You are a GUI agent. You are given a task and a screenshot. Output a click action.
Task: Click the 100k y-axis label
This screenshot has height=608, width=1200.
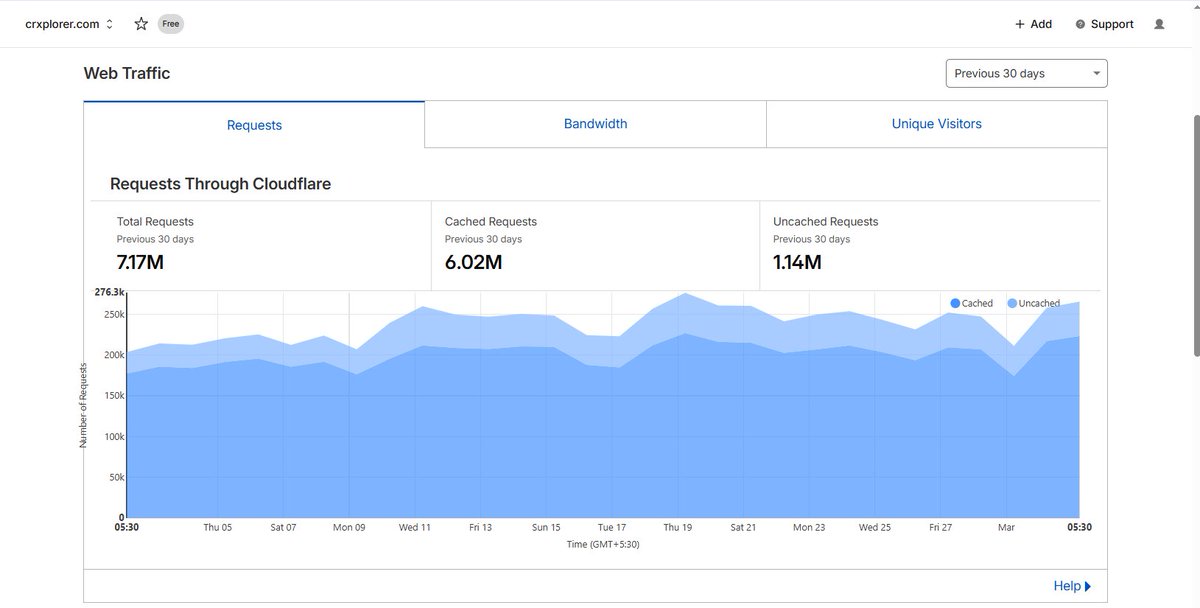click(x=113, y=437)
